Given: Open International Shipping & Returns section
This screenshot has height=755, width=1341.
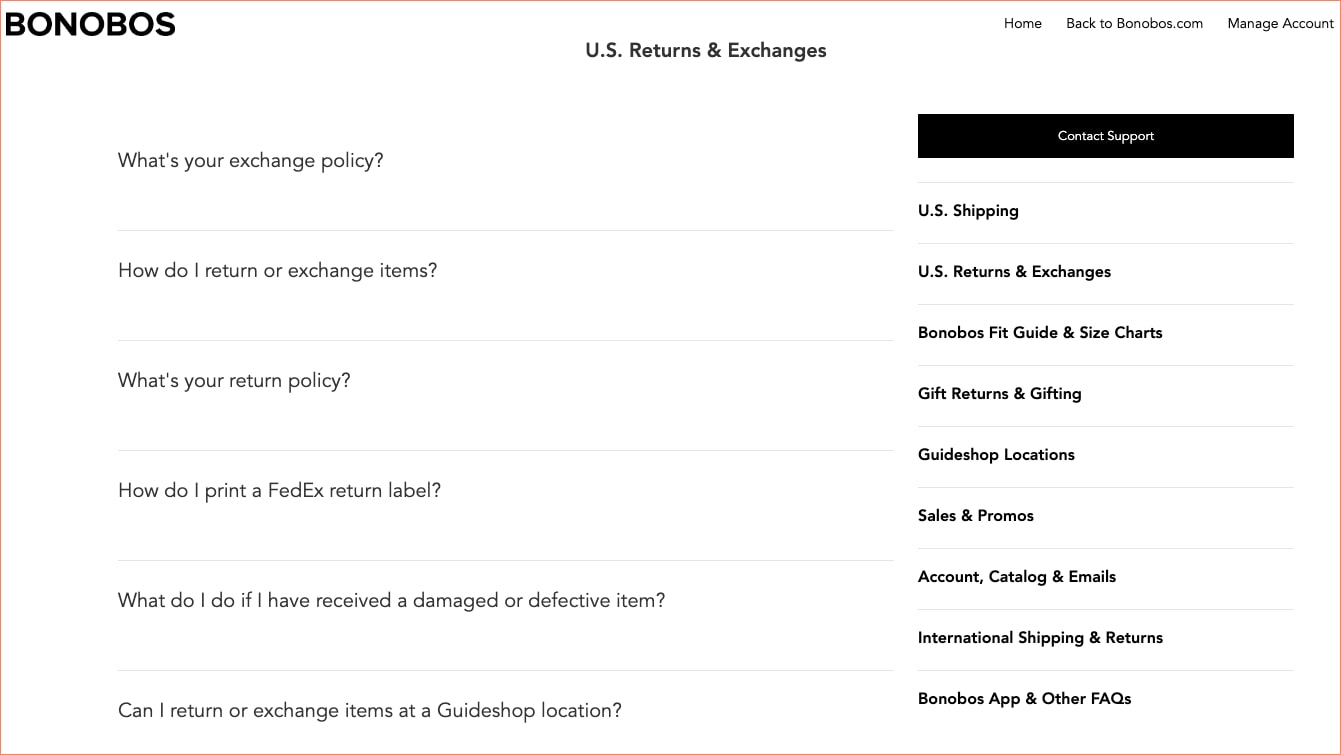Looking at the screenshot, I should tap(1040, 637).
